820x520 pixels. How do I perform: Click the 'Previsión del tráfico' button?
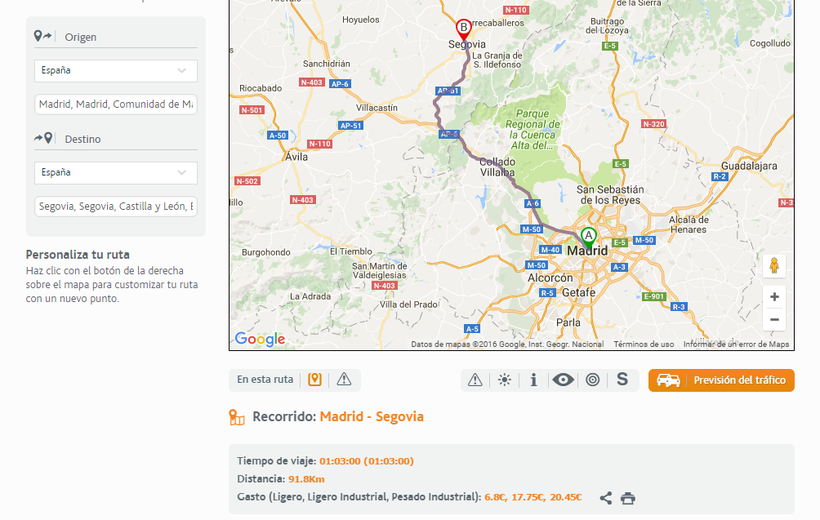(x=721, y=380)
